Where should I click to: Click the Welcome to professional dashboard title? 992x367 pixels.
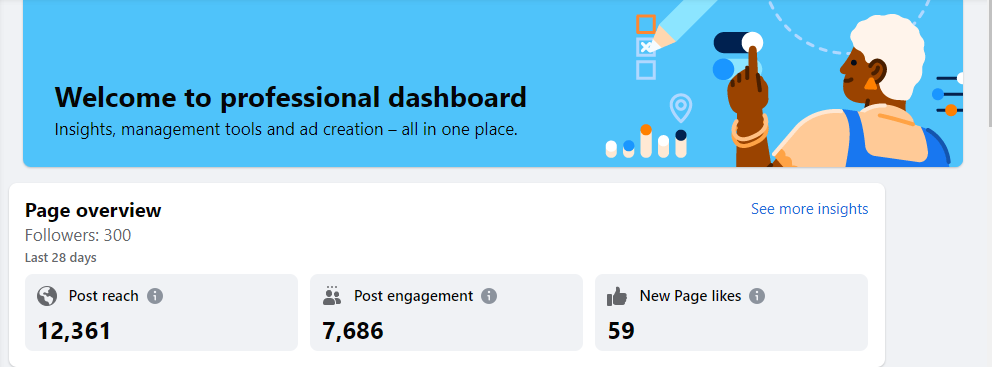290,97
